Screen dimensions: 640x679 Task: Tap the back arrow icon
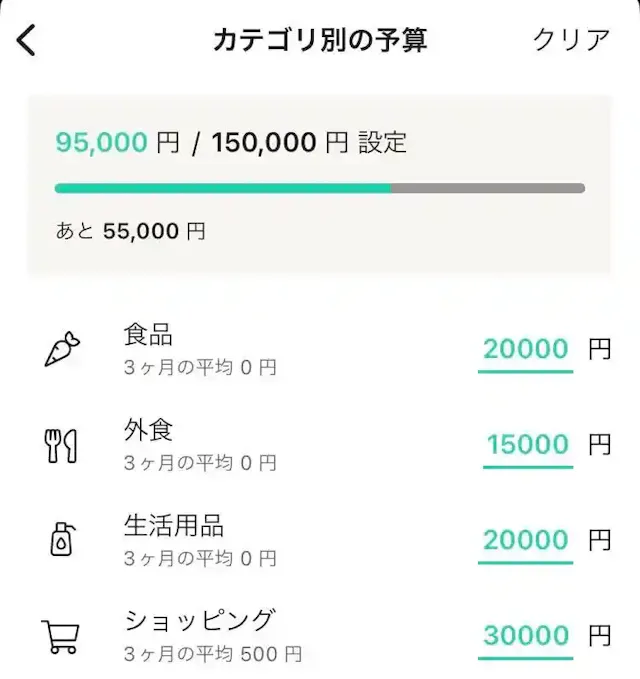pyautogui.click(x=27, y=40)
